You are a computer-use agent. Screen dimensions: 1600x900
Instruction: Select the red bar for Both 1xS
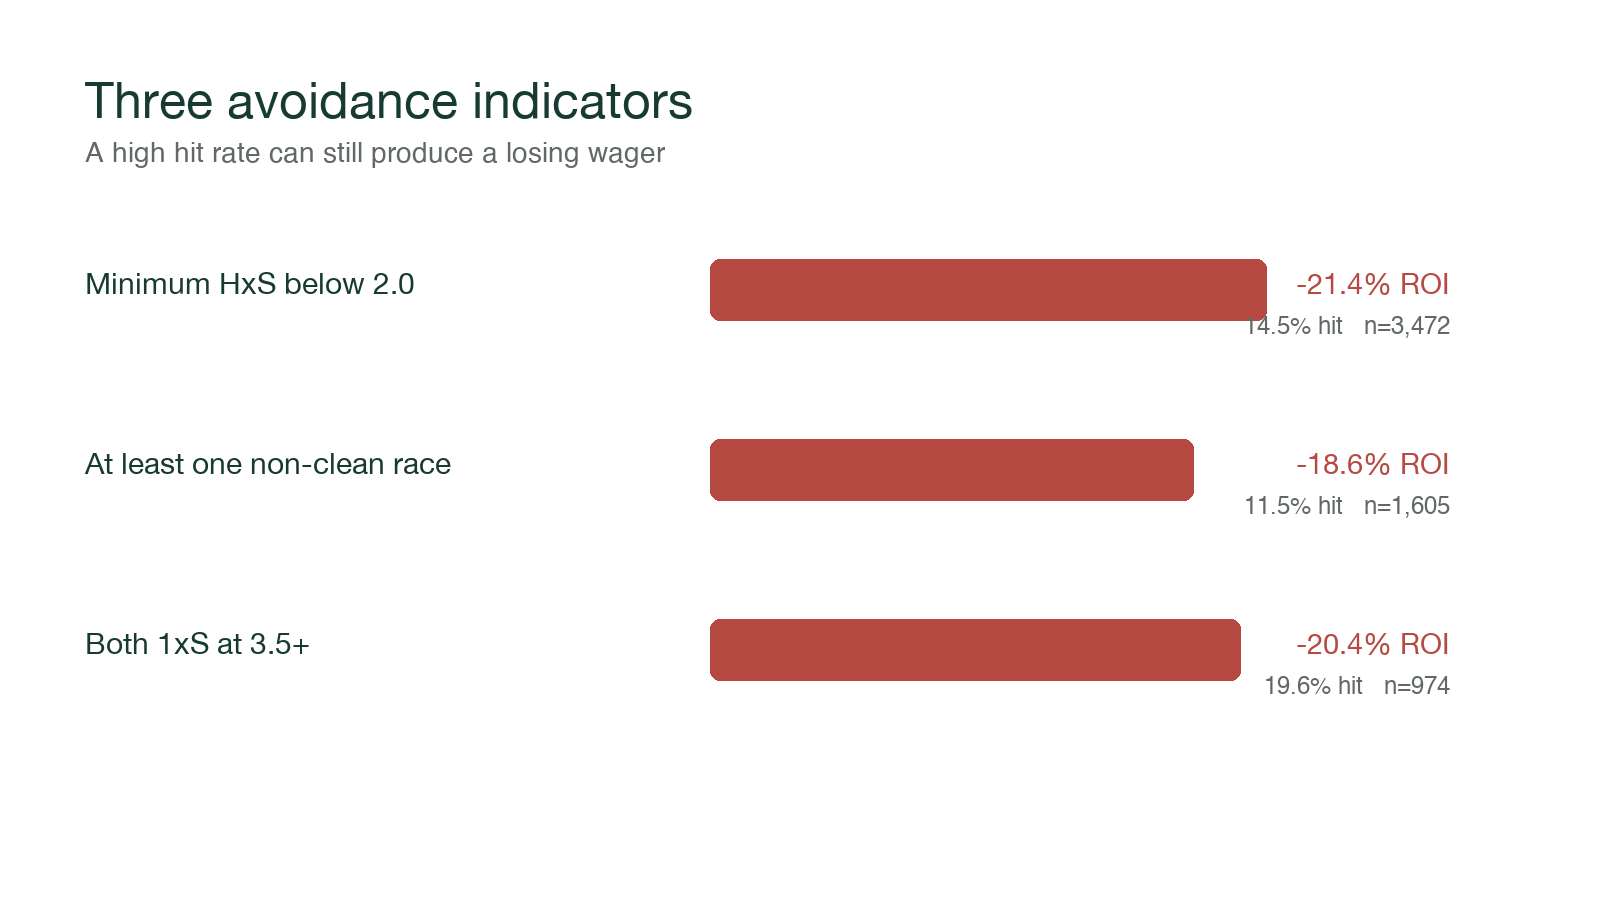pos(975,650)
